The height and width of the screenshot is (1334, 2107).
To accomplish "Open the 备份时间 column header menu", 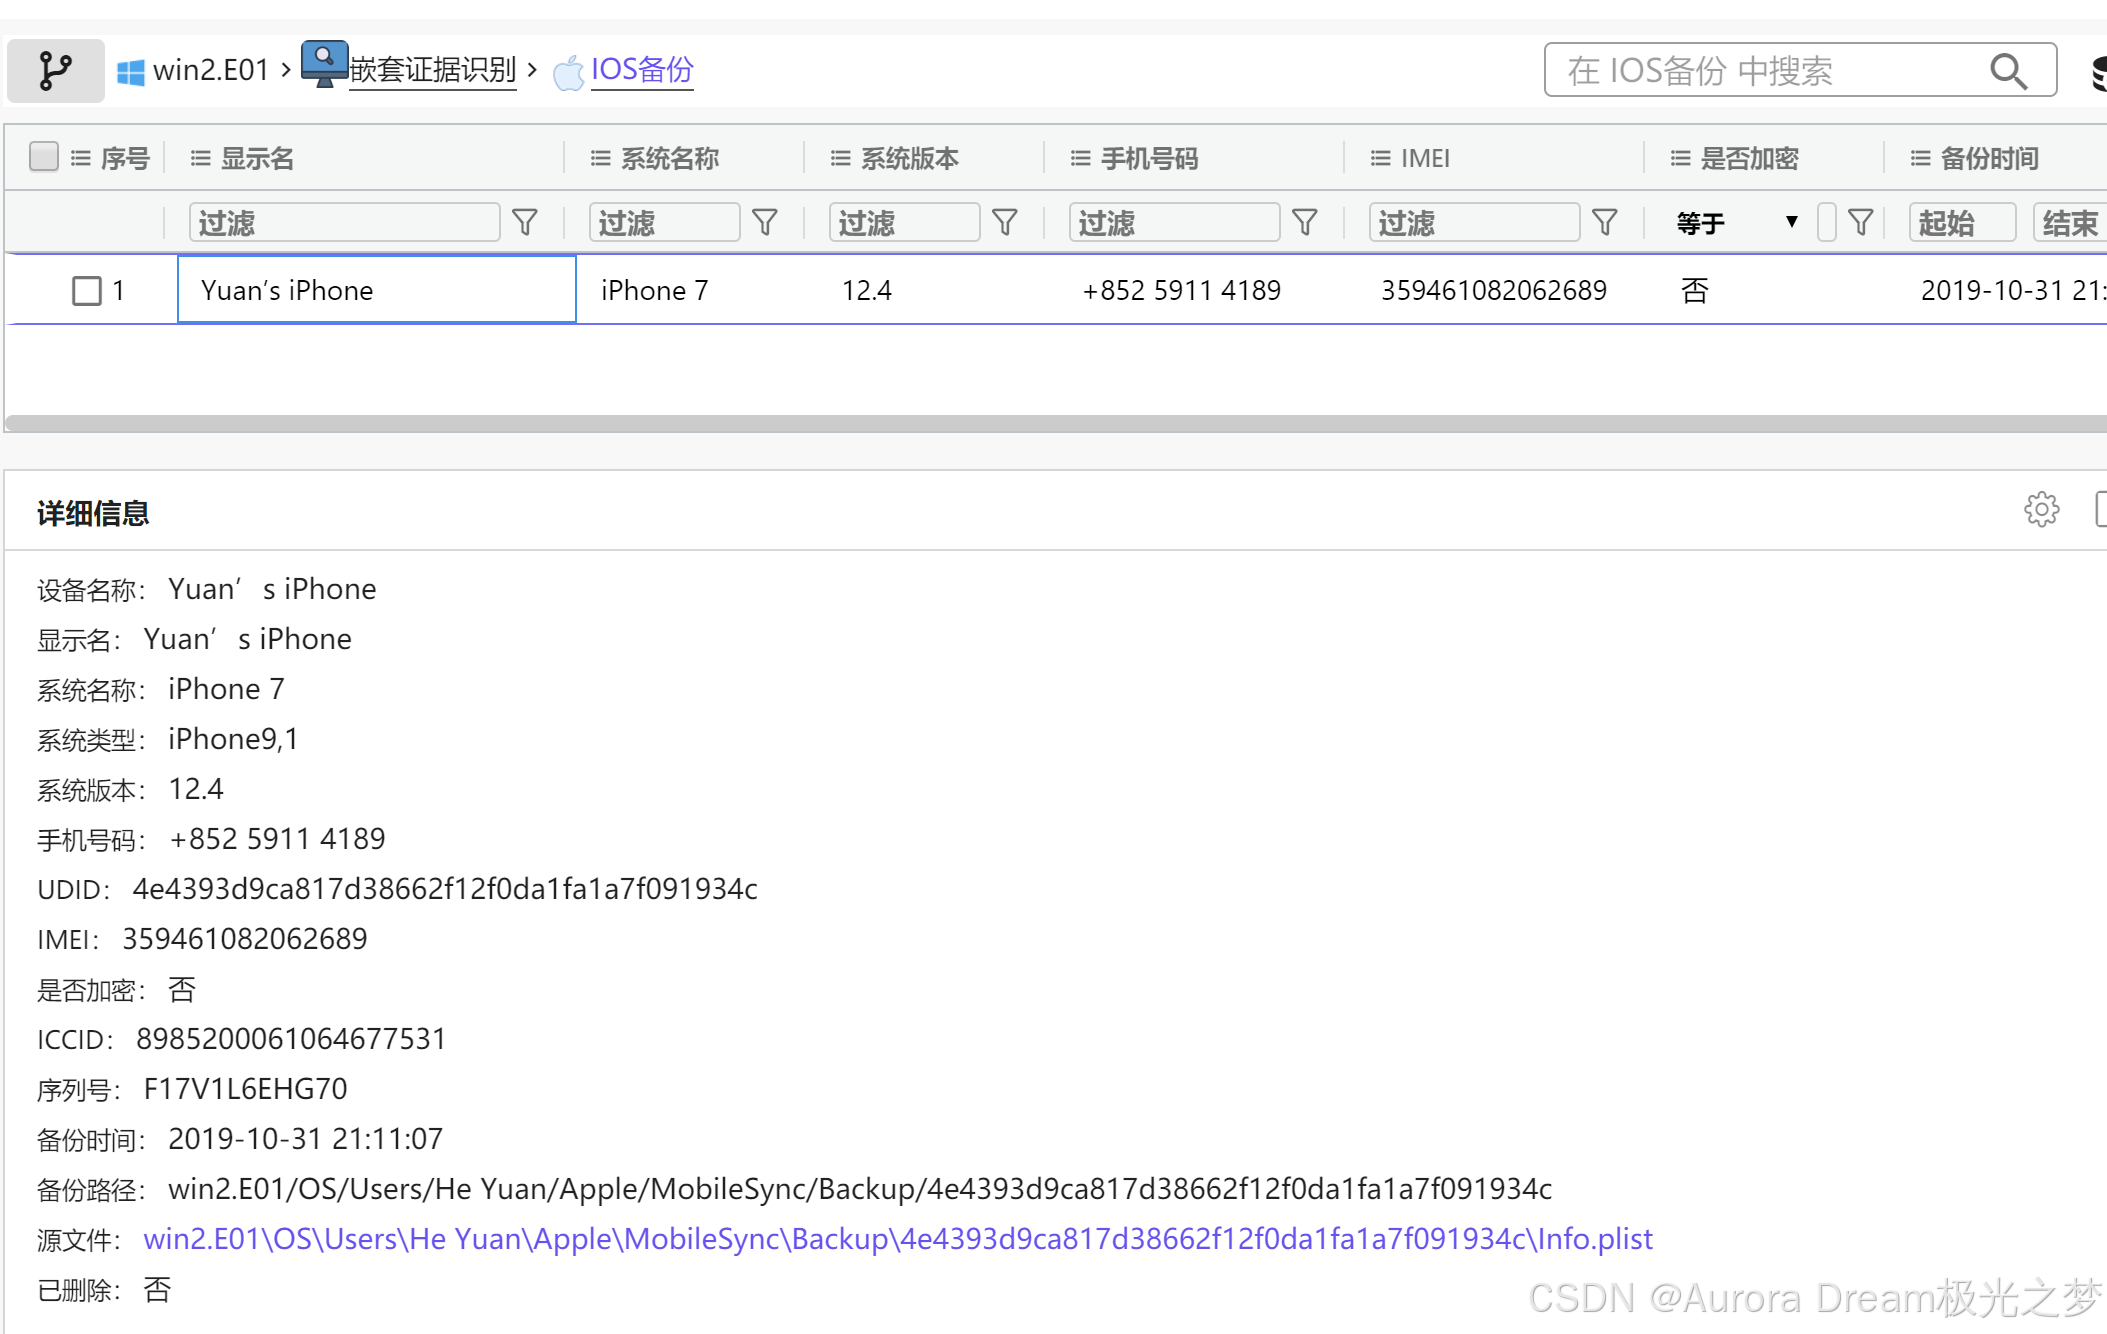I will [1920, 158].
